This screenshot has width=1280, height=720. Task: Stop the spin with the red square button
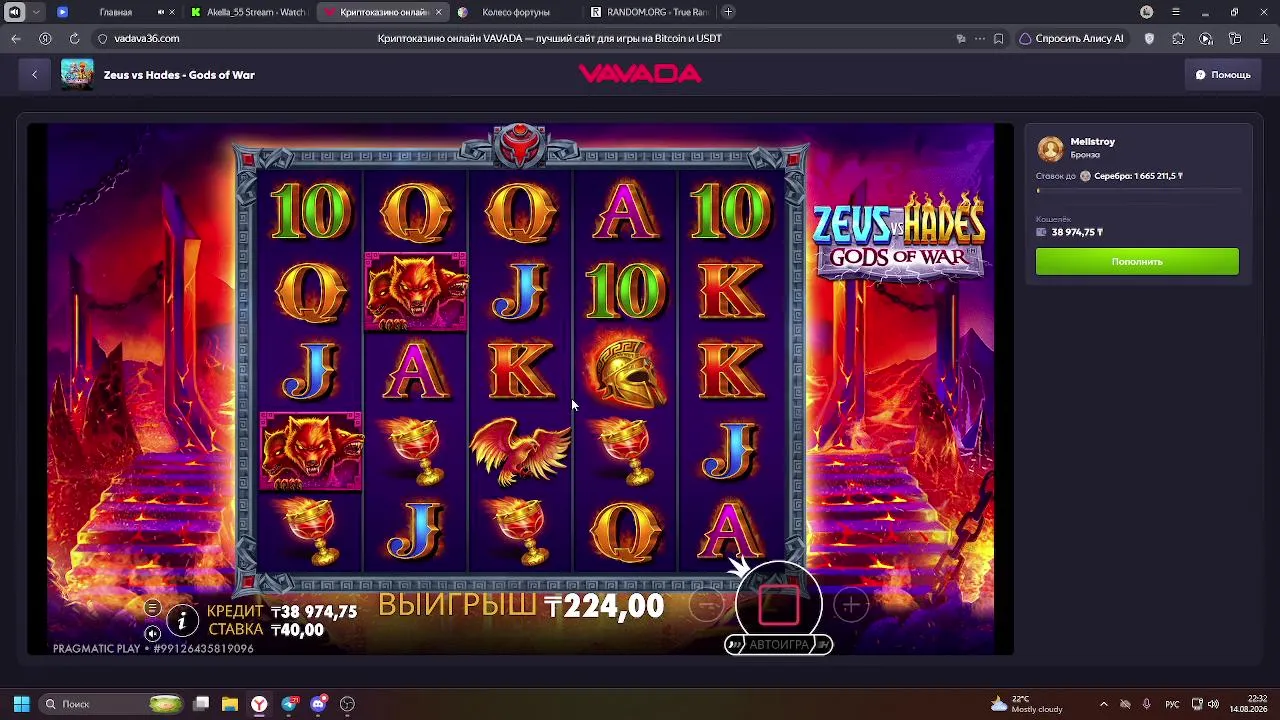pos(779,603)
